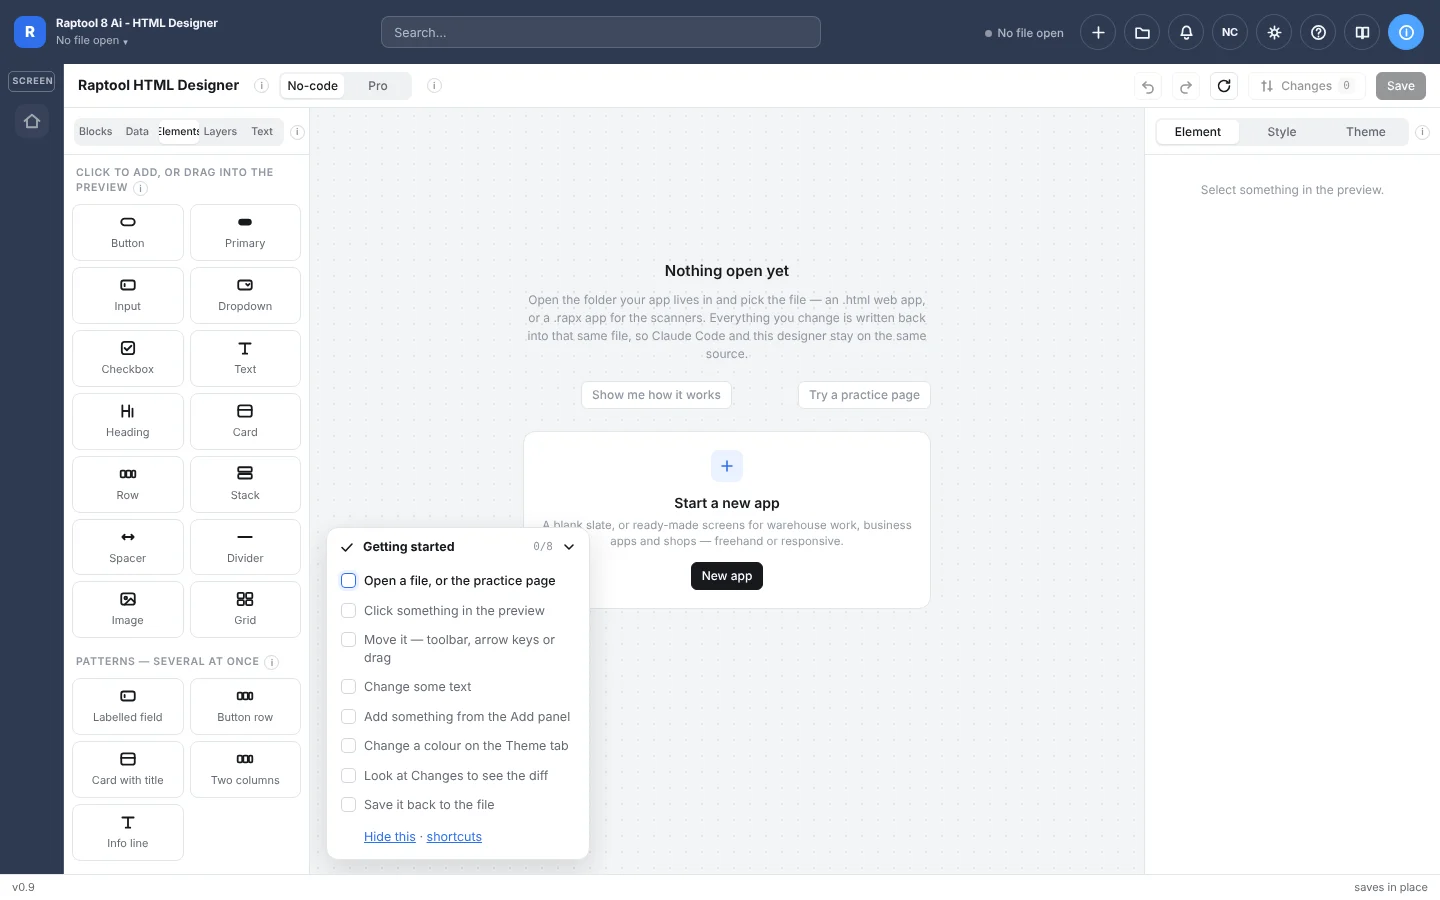Insert a Spacer element
Screen dimensions: 1440x900
128,547
